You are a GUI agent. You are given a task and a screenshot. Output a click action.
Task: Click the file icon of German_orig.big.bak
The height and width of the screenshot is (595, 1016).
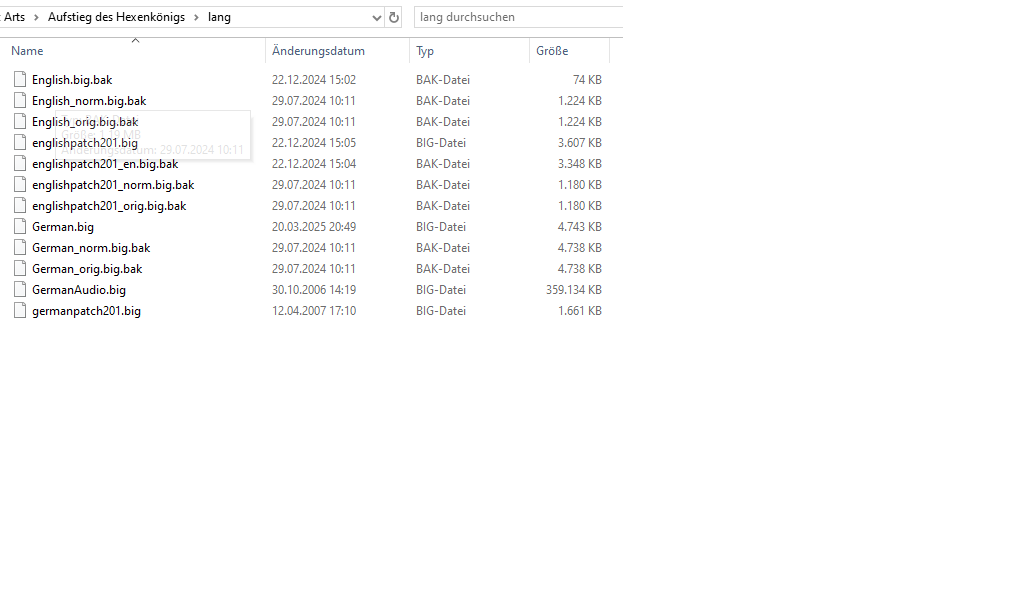(x=20, y=268)
